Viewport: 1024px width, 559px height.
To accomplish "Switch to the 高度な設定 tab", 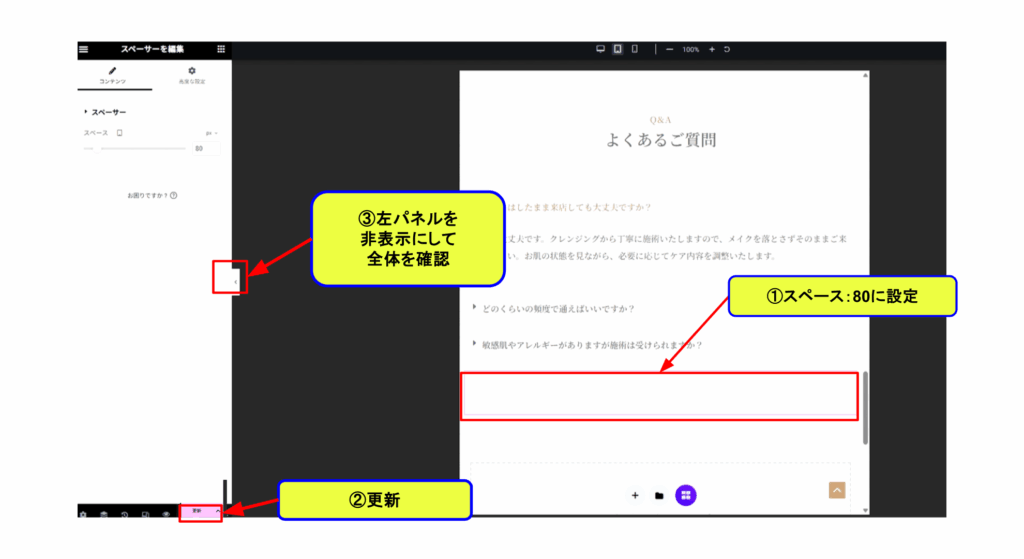I will pyautogui.click(x=191, y=75).
